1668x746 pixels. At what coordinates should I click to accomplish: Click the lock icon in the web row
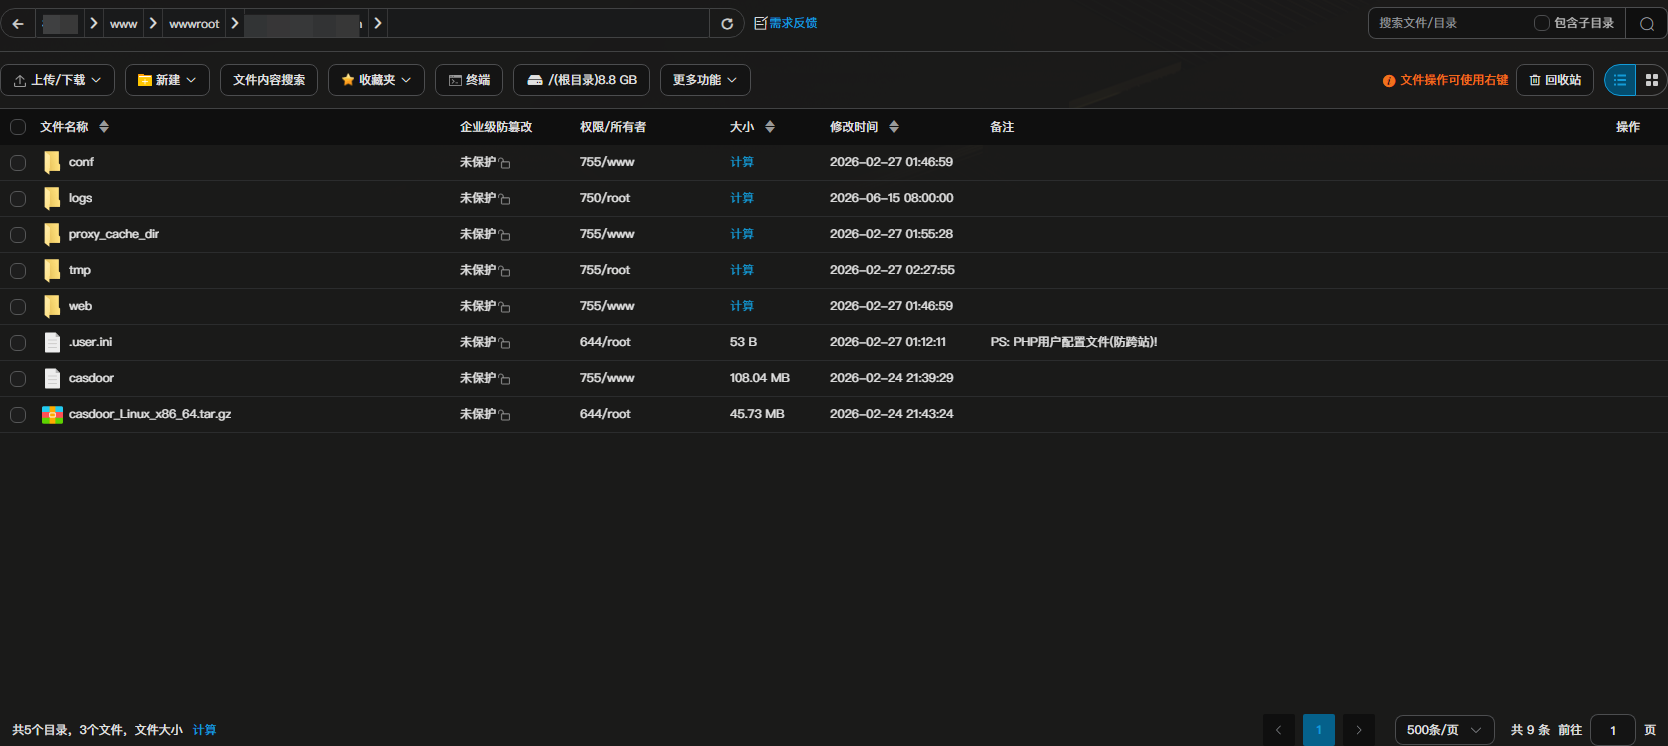(x=505, y=307)
